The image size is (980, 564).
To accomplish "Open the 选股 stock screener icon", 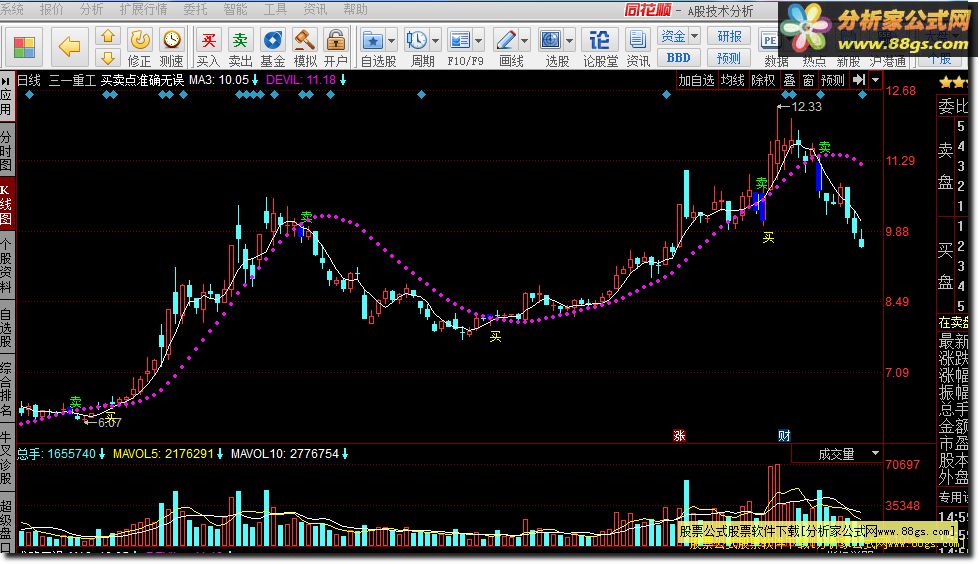I will [x=551, y=41].
